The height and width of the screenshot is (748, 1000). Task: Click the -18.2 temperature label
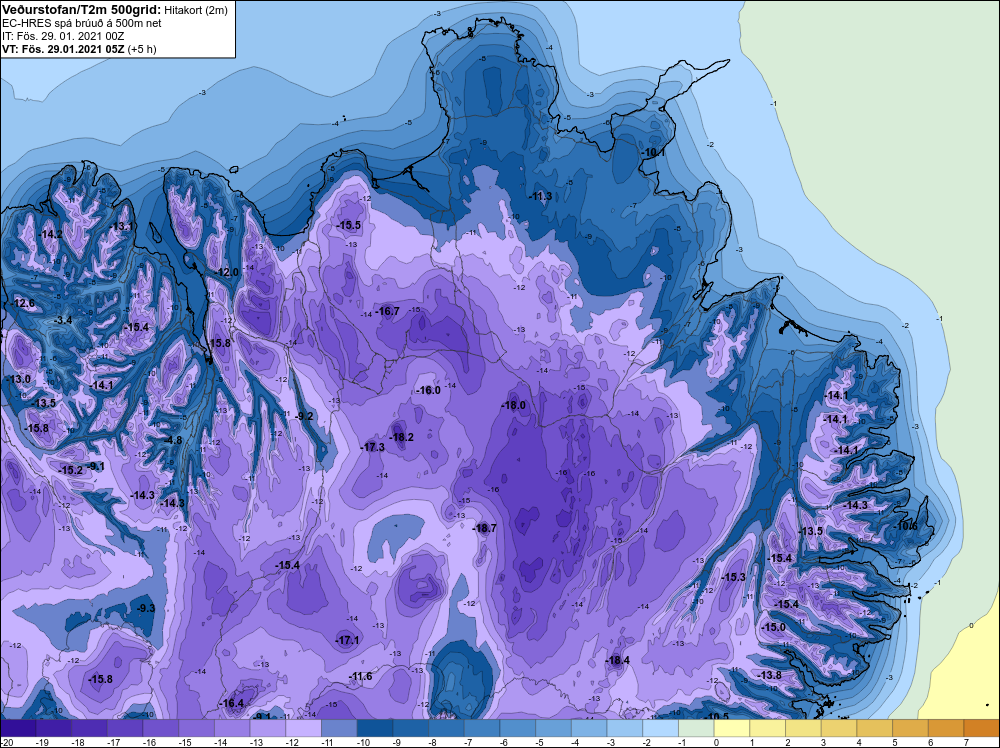click(x=401, y=437)
